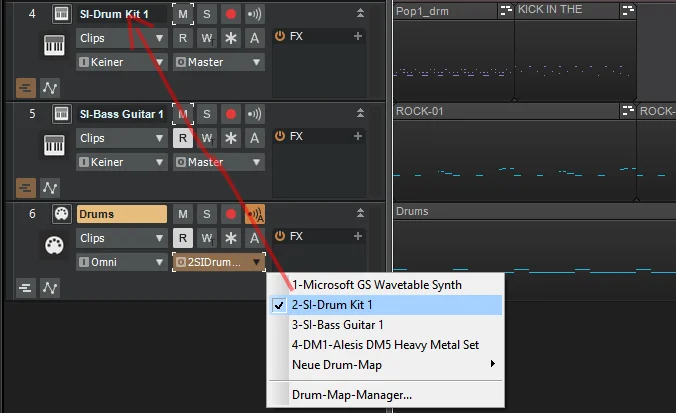Collapse the SI-Drum Kit 1 track with the restore arrows
The height and width of the screenshot is (413, 676).
pyautogui.click(x=360, y=13)
